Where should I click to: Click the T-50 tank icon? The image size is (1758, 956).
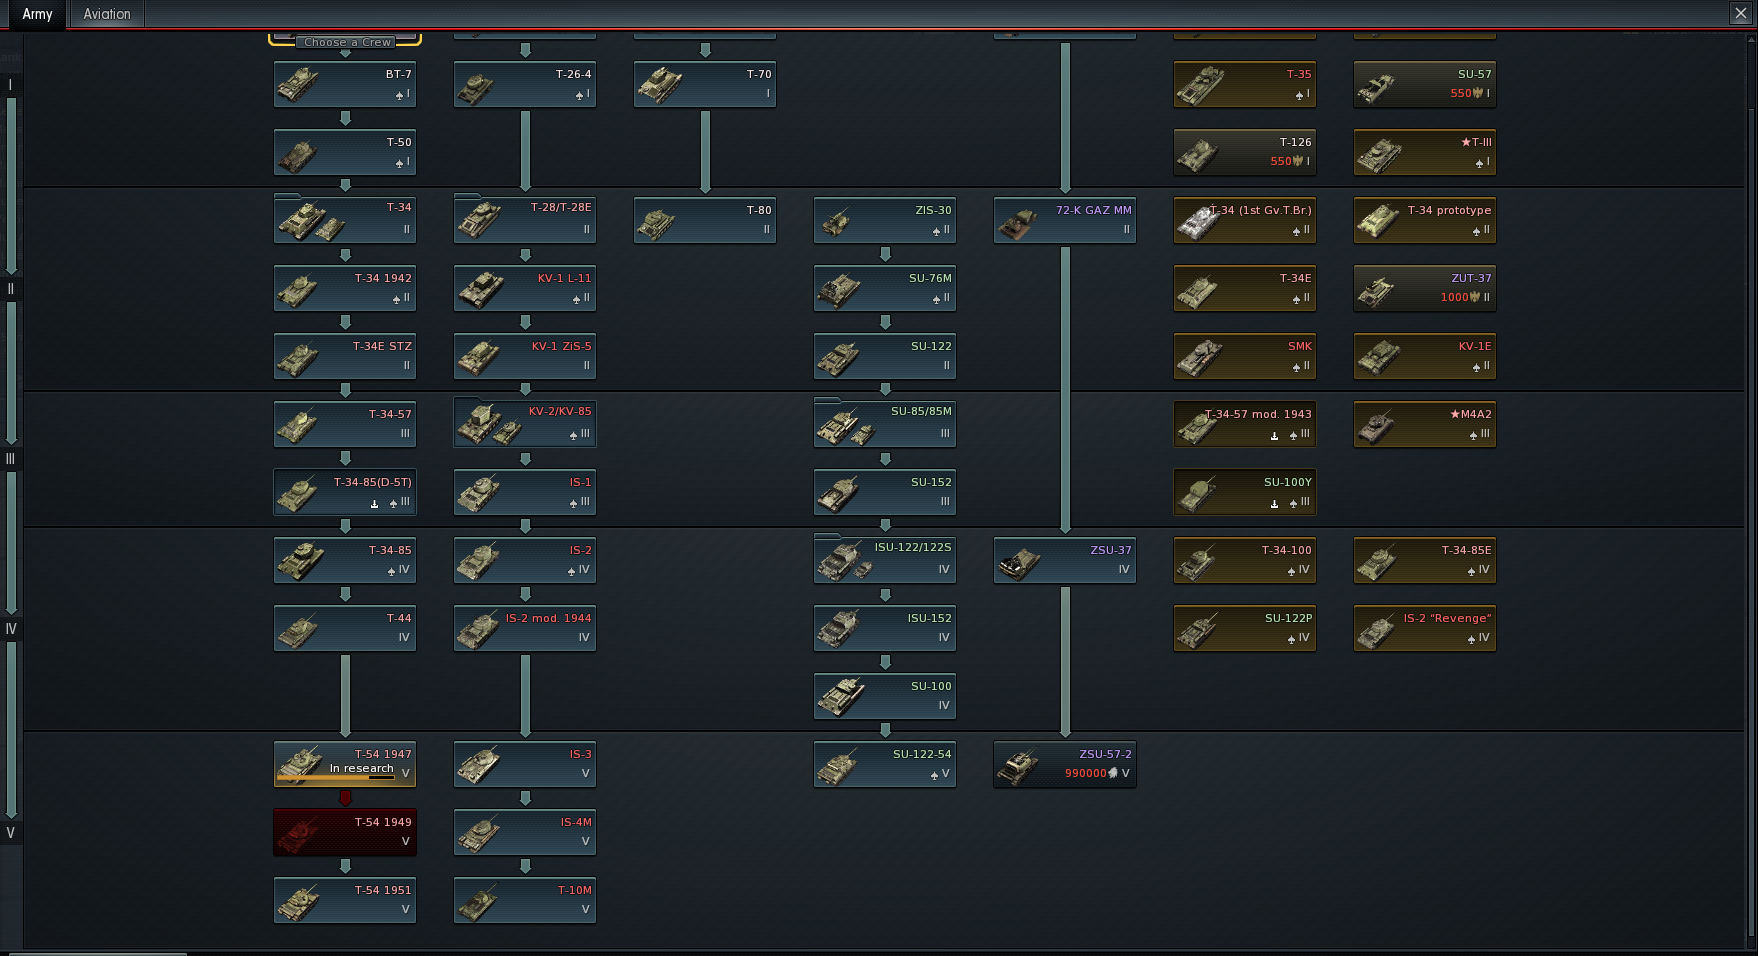298,154
